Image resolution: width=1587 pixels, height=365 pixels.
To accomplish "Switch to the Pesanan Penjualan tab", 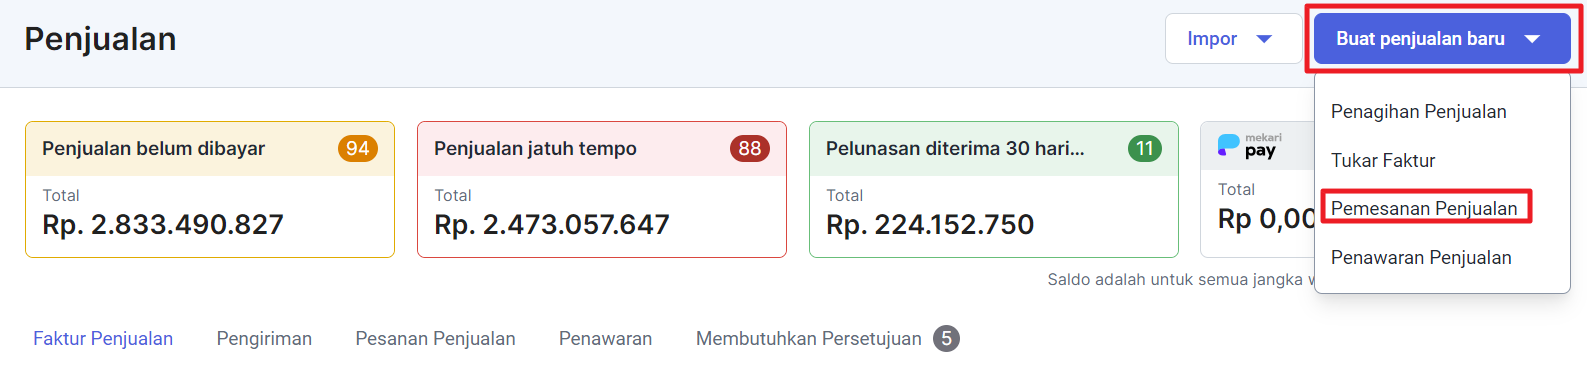I will 435,339.
